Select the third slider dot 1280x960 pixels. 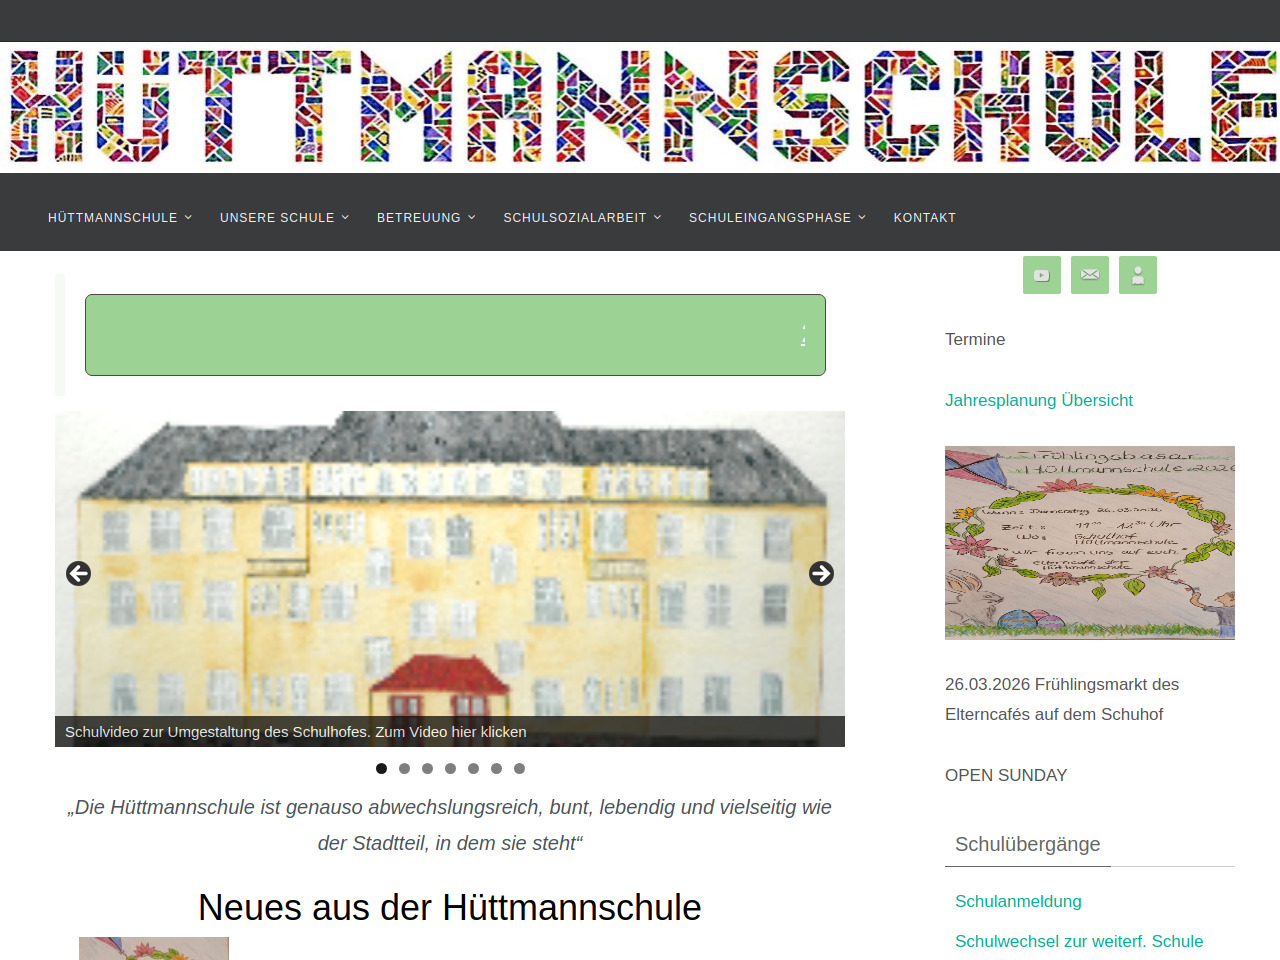pos(427,769)
